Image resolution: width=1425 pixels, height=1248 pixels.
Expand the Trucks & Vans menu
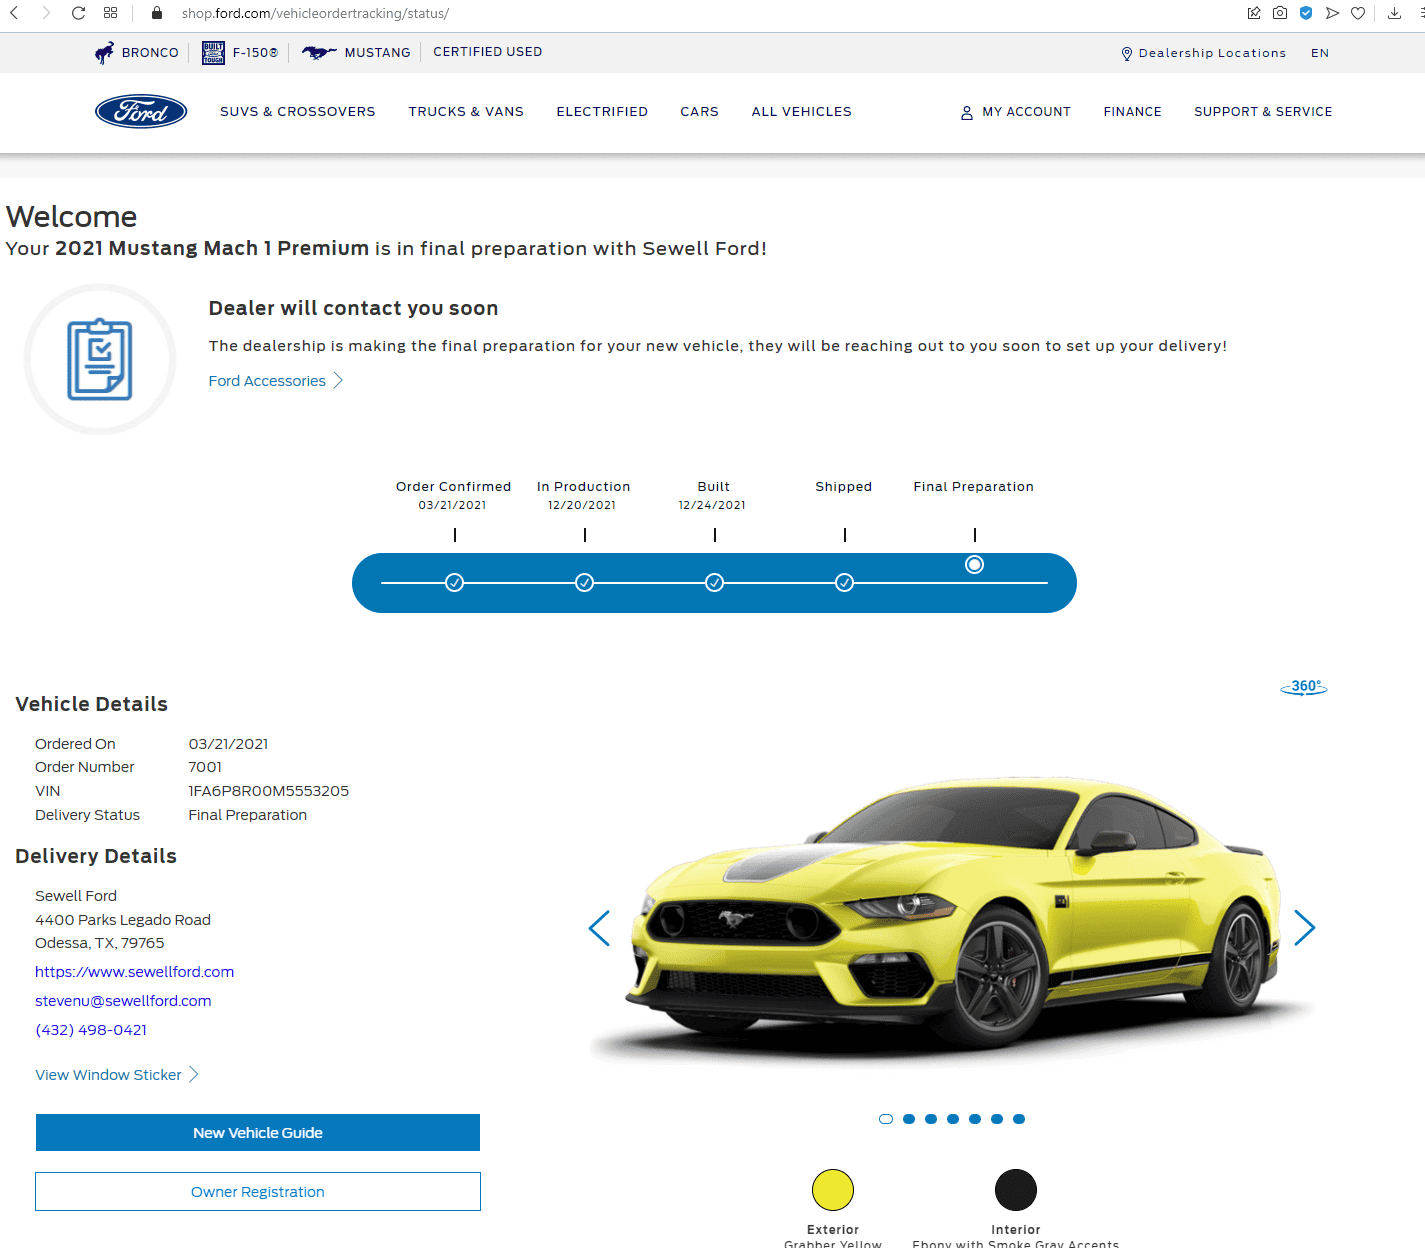pyautogui.click(x=466, y=112)
